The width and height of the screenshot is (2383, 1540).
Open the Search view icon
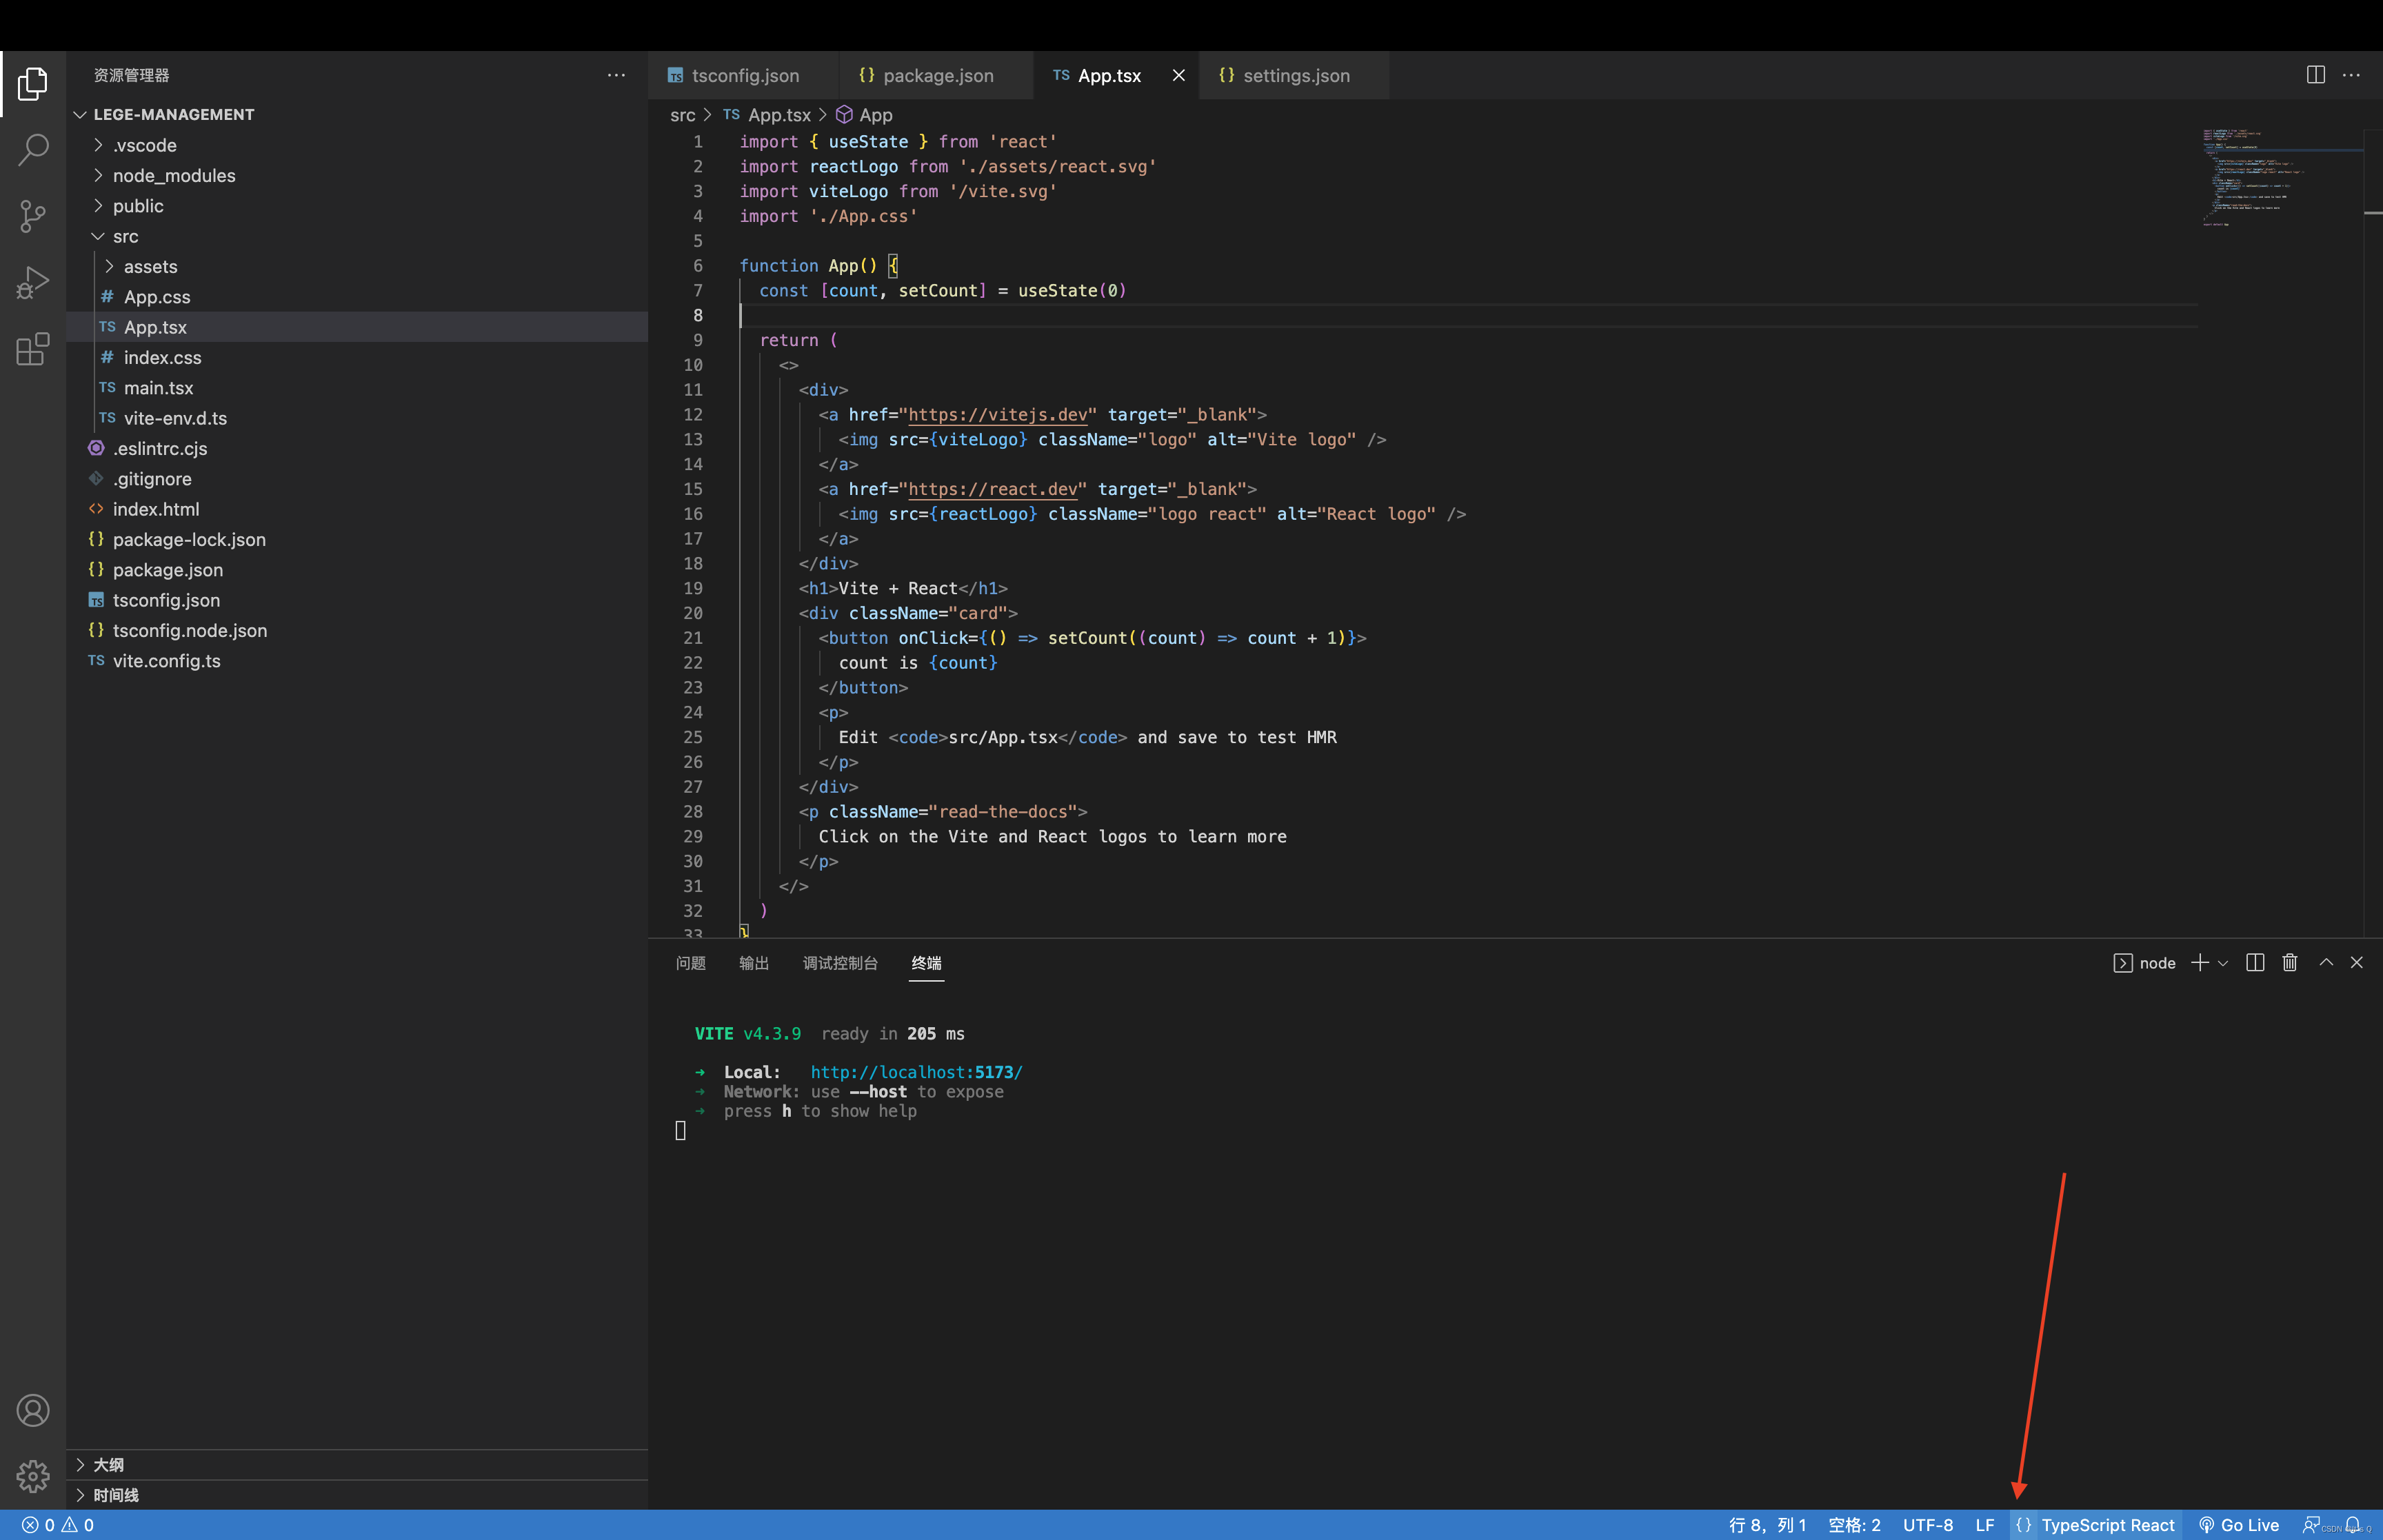pyautogui.click(x=32, y=150)
